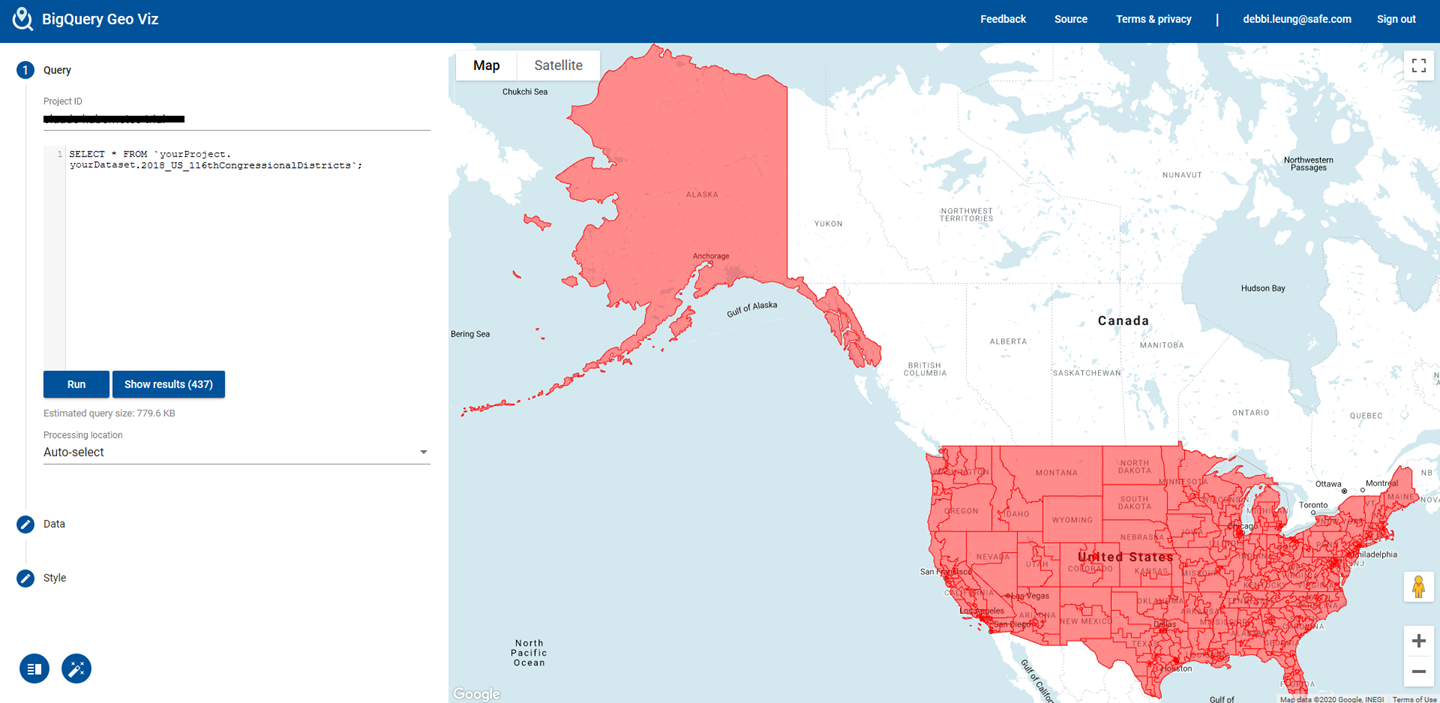Click the Processing location label

click(x=83, y=435)
